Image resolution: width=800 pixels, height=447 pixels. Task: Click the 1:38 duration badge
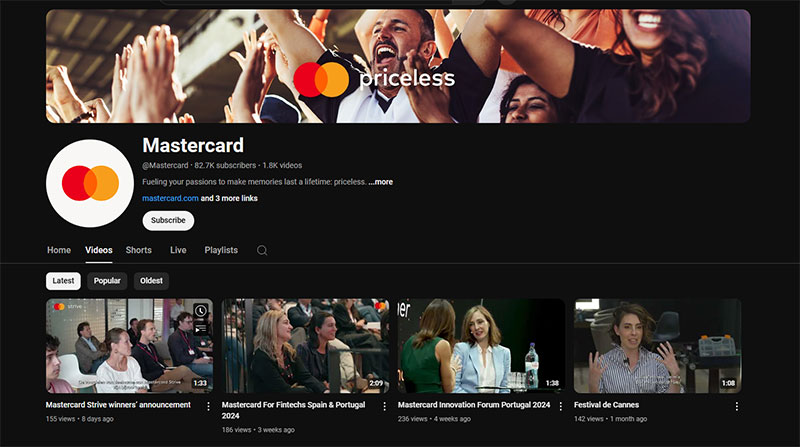pyautogui.click(x=552, y=383)
